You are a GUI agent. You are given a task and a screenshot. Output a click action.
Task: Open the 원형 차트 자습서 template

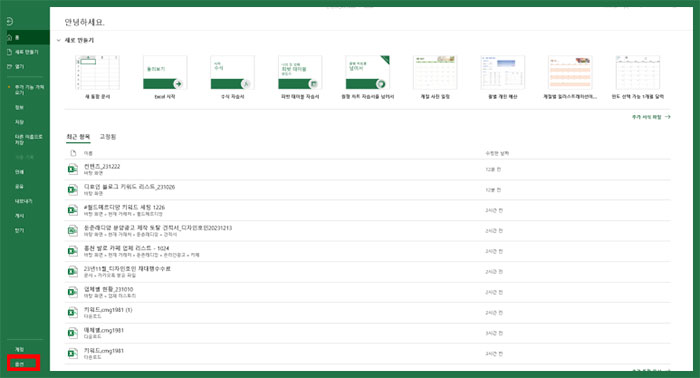coord(367,77)
